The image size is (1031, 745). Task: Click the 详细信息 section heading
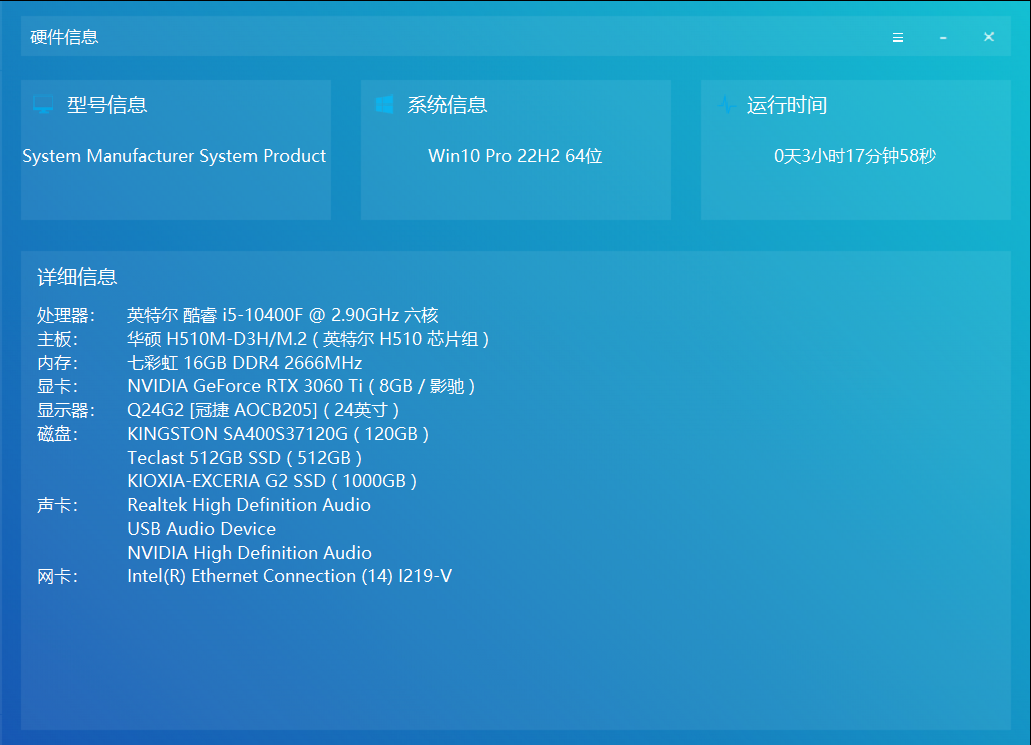[x=78, y=277]
